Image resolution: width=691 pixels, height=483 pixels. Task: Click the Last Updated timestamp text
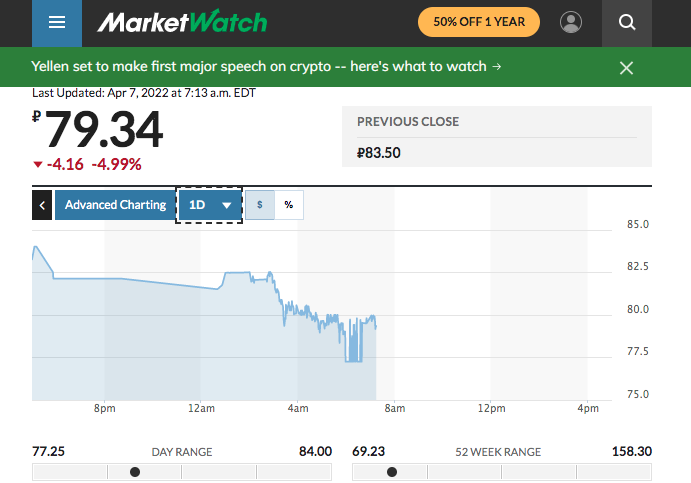144,93
